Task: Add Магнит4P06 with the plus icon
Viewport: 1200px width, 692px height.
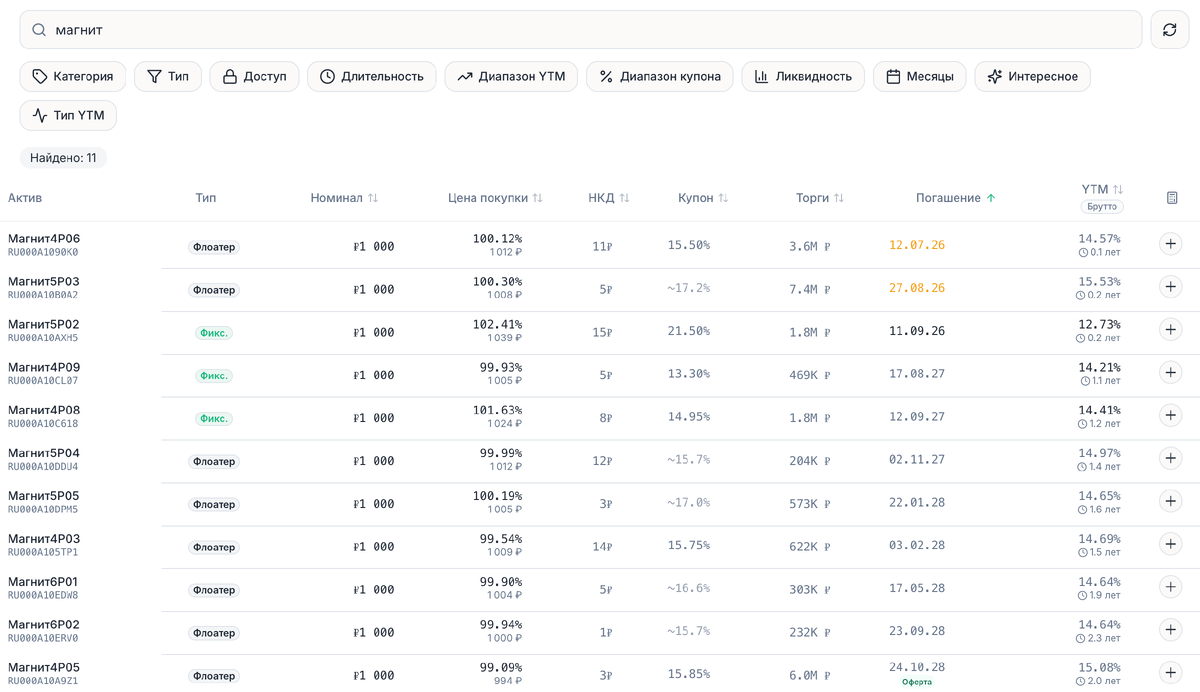Action: (1171, 244)
